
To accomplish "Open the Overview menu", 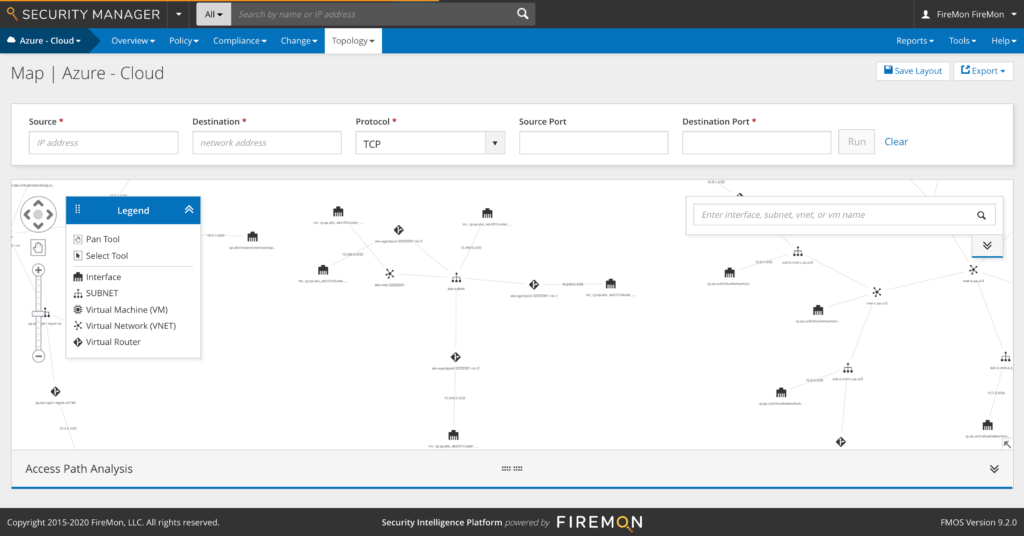I will [x=133, y=40].
